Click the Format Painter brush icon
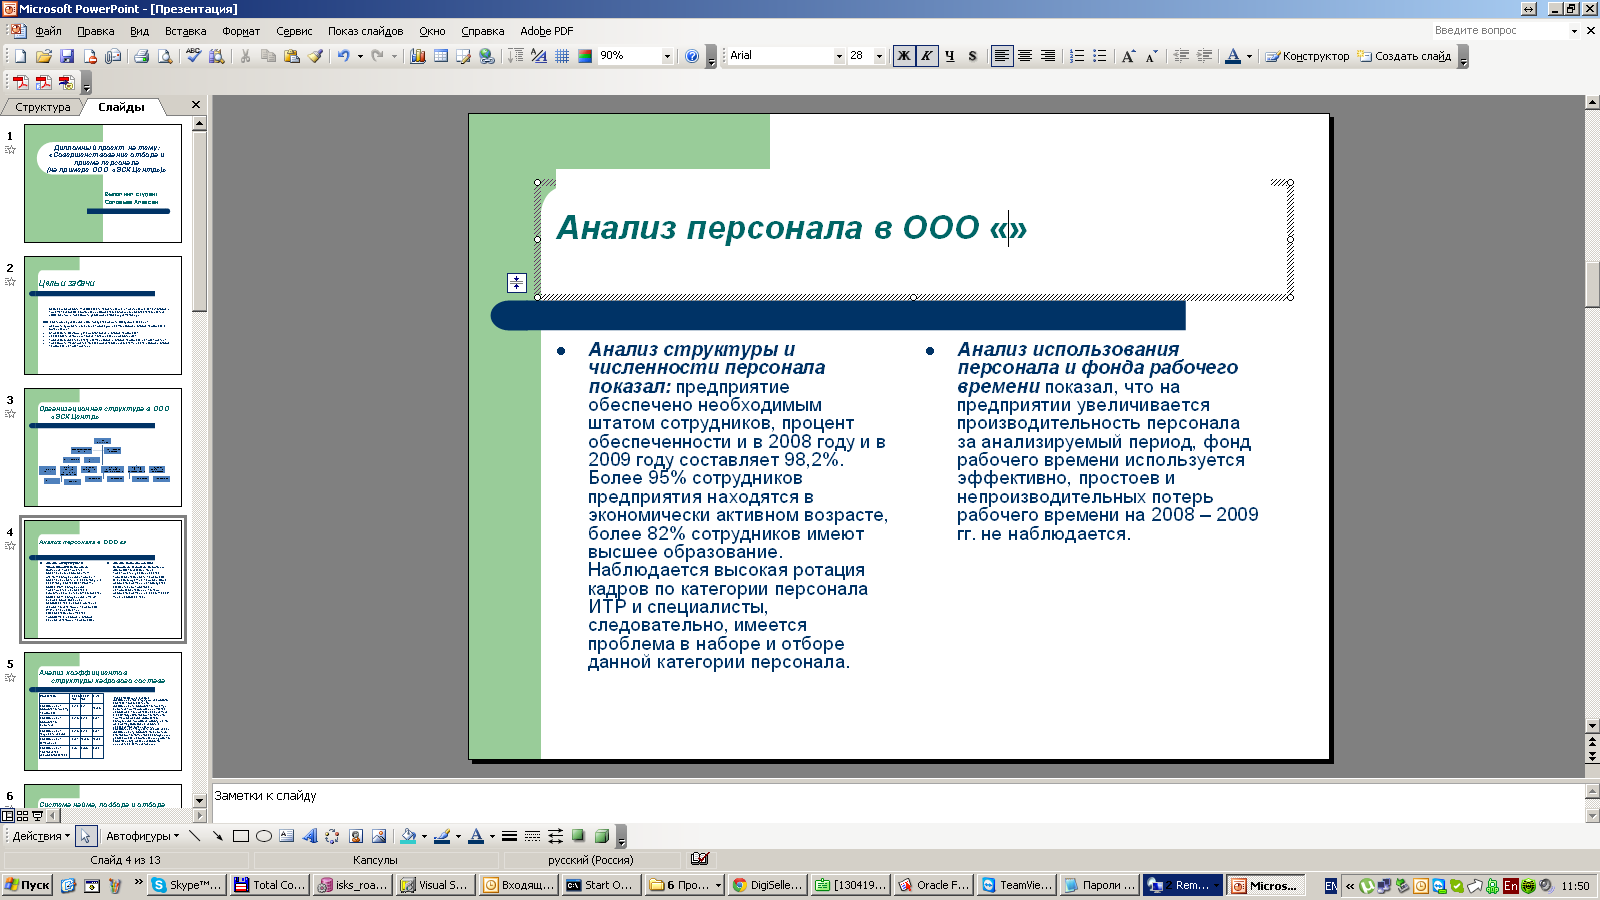The height and width of the screenshot is (900, 1600). pyautogui.click(x=315, y=56)
